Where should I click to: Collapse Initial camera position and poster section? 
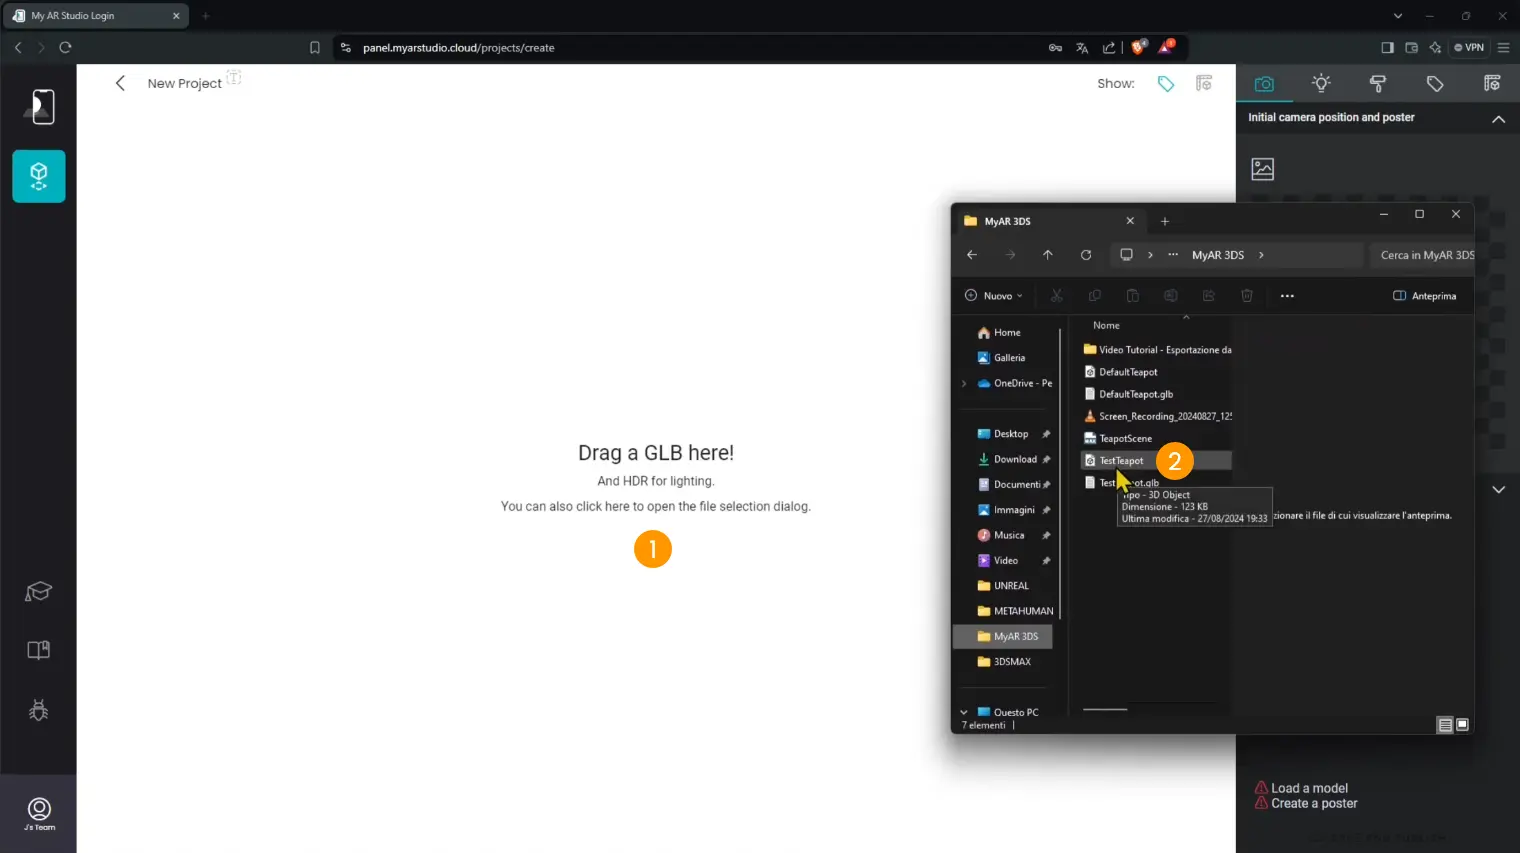pyautogui.click(x=1498, y=119)
